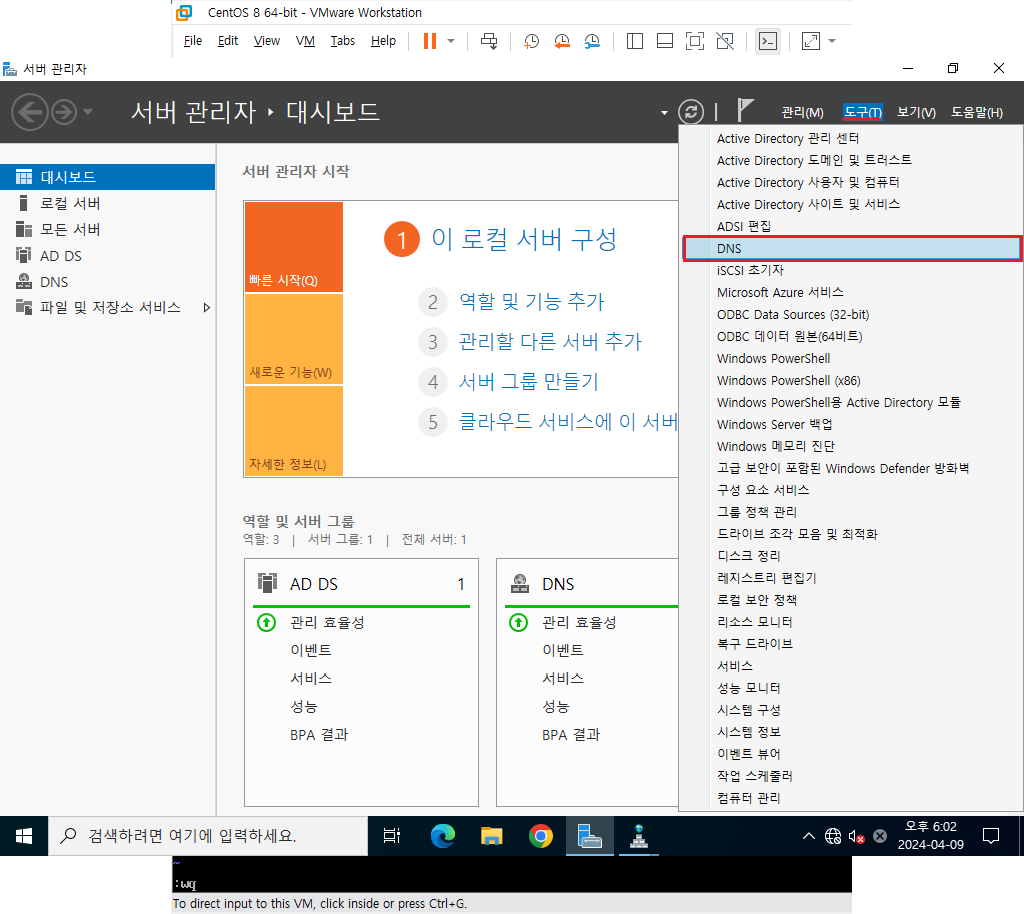Image resolution: width=1024 pixels, height=914 pixels.
Task: Open Microsoft Edge from taskbar
Action: coord(442,836)
